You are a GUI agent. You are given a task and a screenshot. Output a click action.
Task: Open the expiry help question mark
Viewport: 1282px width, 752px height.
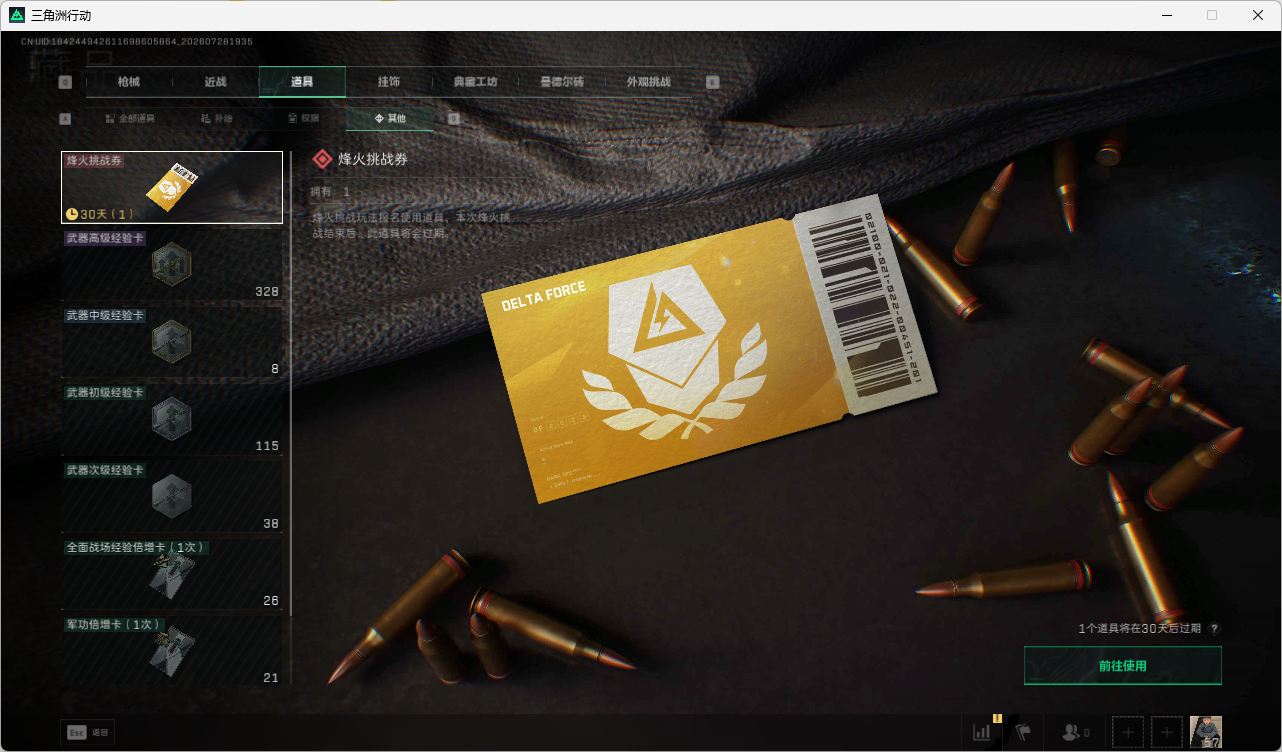point(1215,629)
